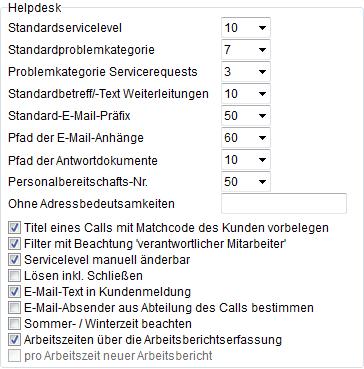Expand Pfad der E-Mail-Anhänge dropdown
Screen dimensions: 364x369
246,137
